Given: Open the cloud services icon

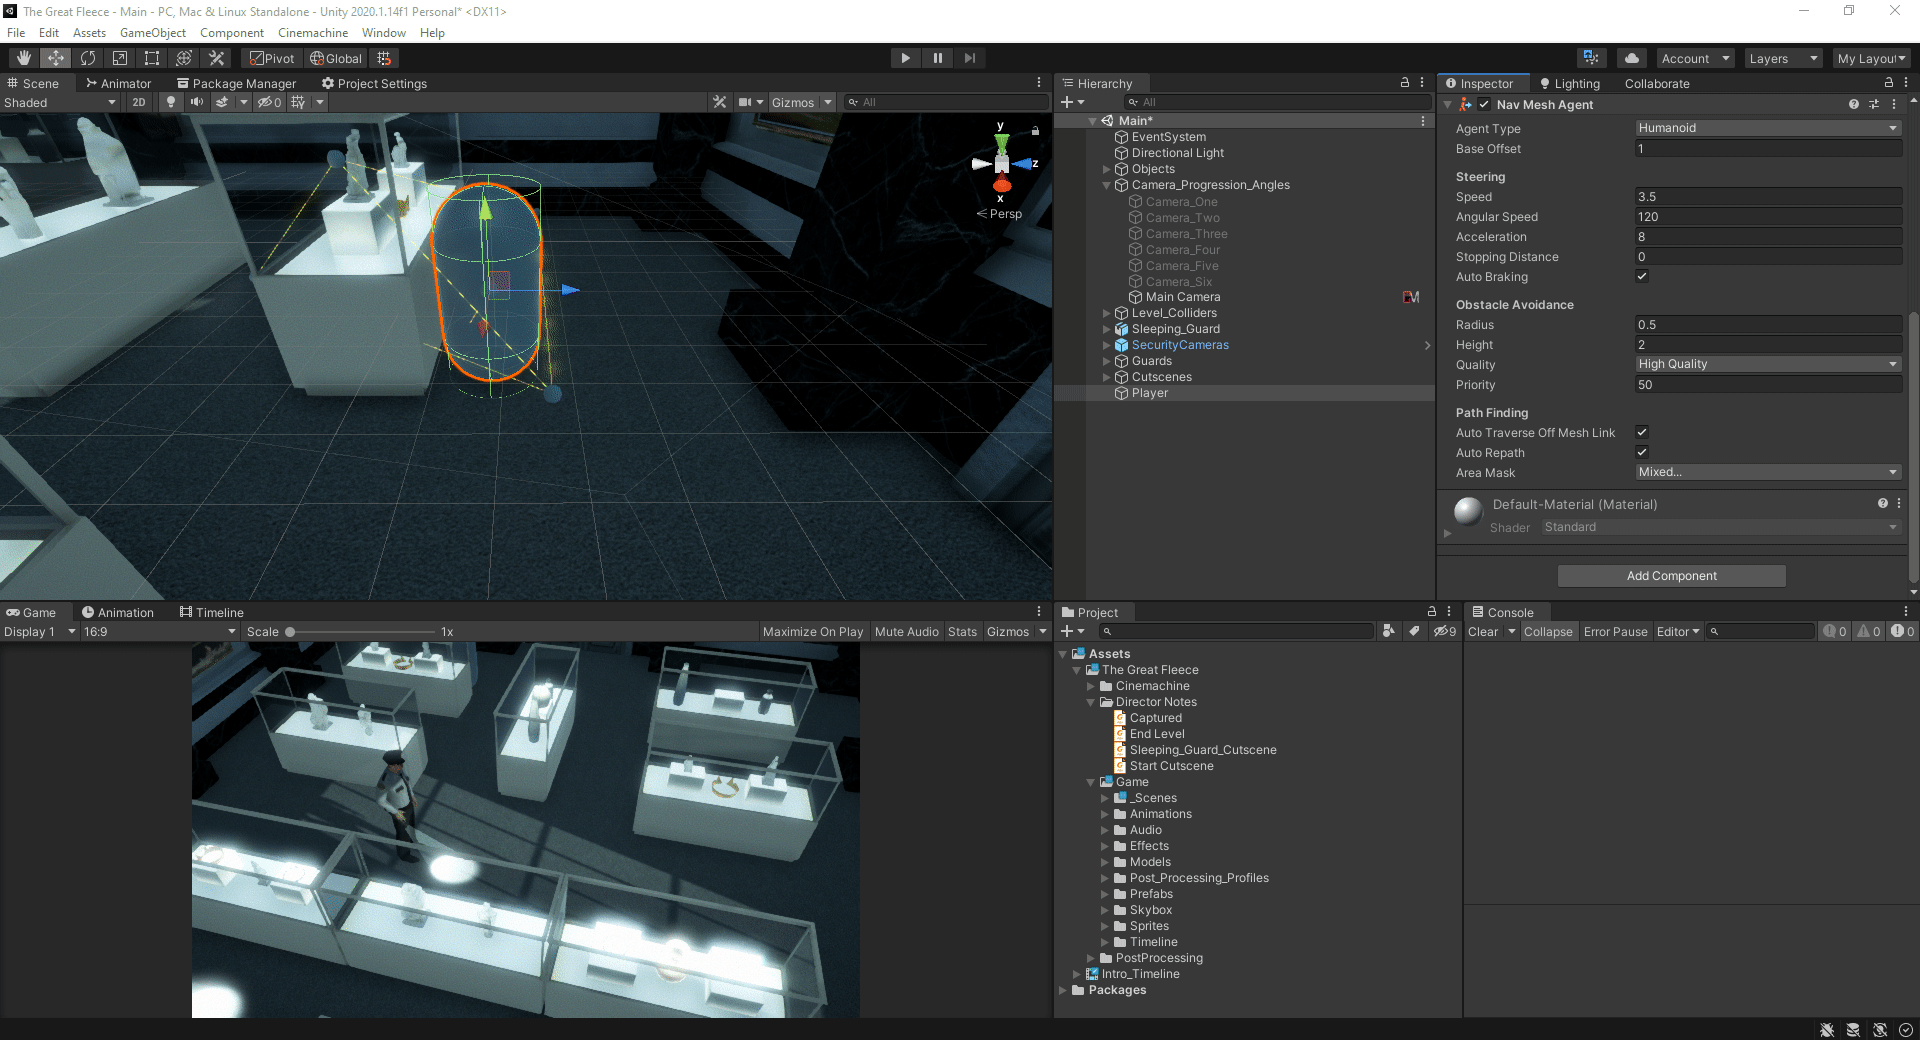Looking at the screenshot, I should point(1632,58).
